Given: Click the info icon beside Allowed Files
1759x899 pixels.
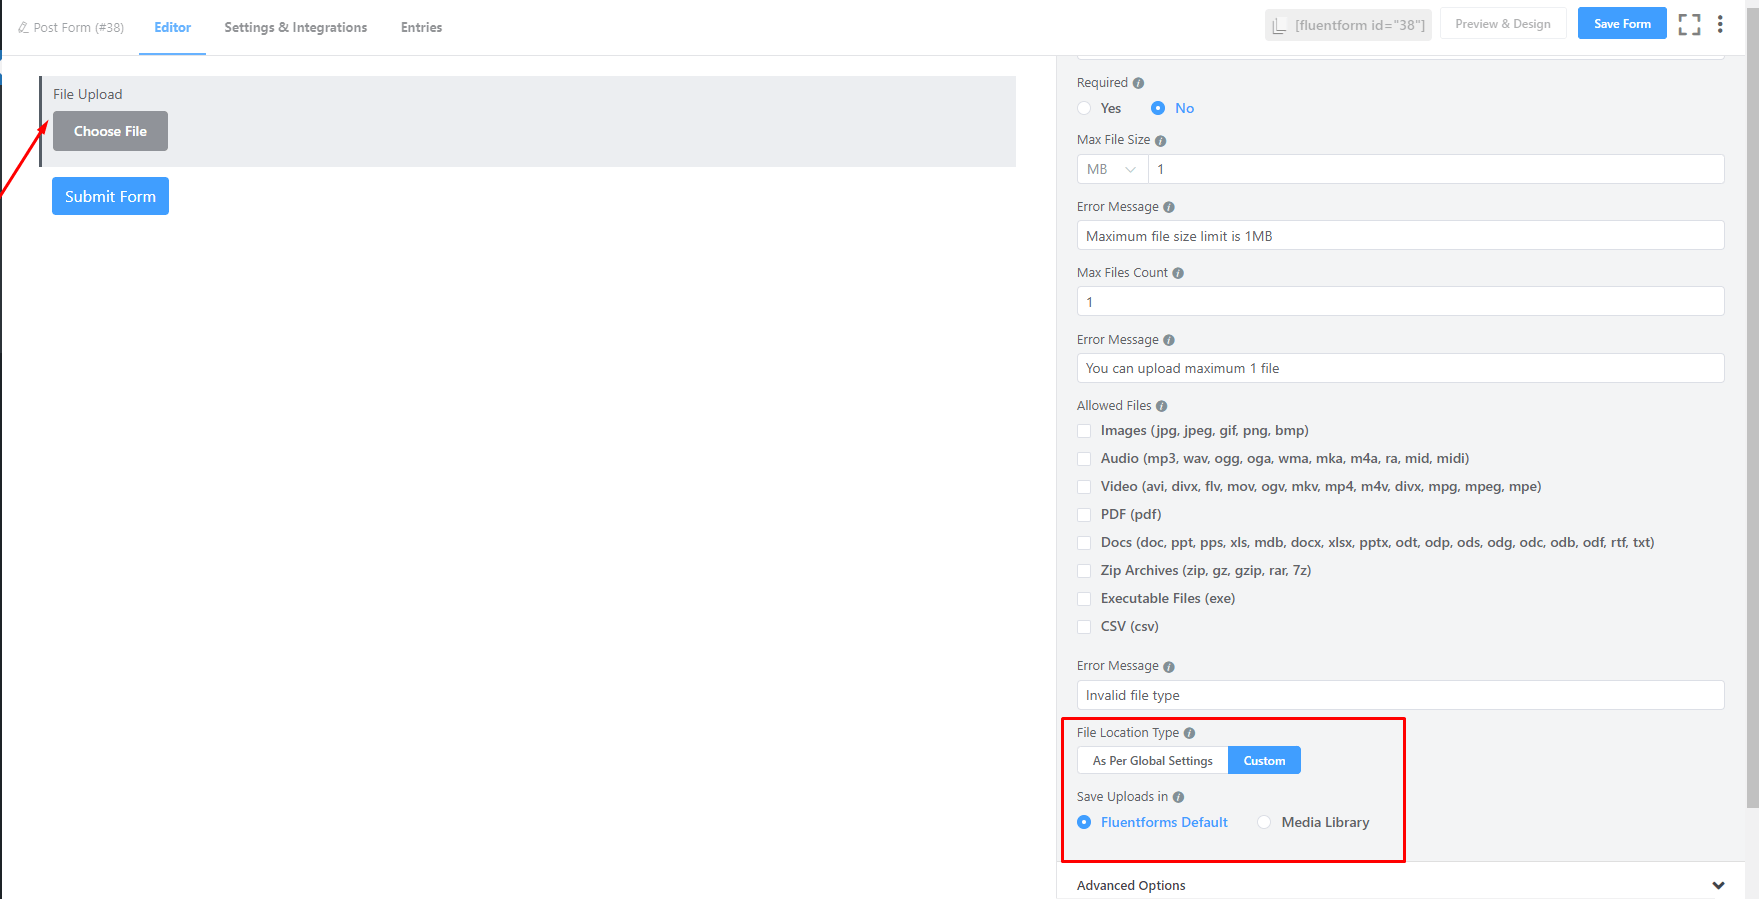Looking at the screenshot, I should tap(1161, 406).
